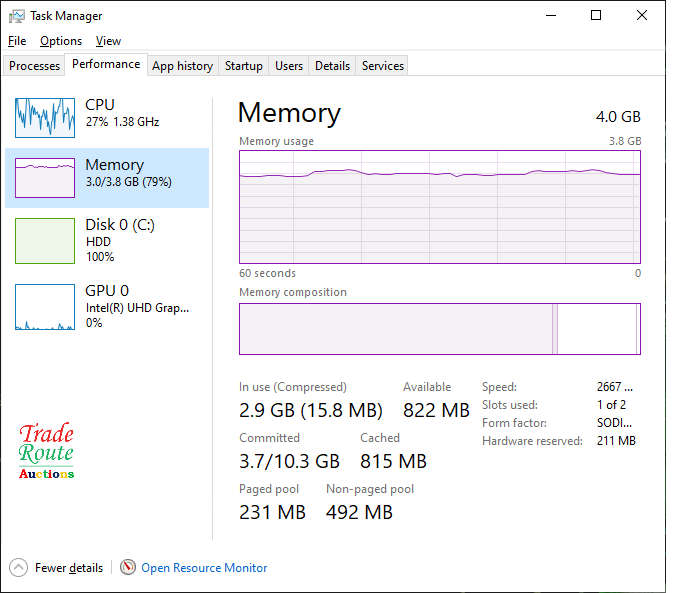Switch to the App history tab
Viewport: 674px width, 593px height.
coord(182,66)
